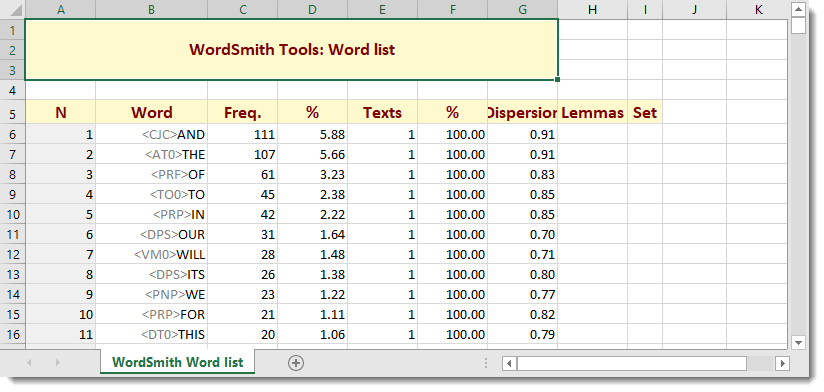This screenshot has height=392, width=824.
Task: Click the horizontal scrollbar thumb
Action: click(x=632, y=363)
